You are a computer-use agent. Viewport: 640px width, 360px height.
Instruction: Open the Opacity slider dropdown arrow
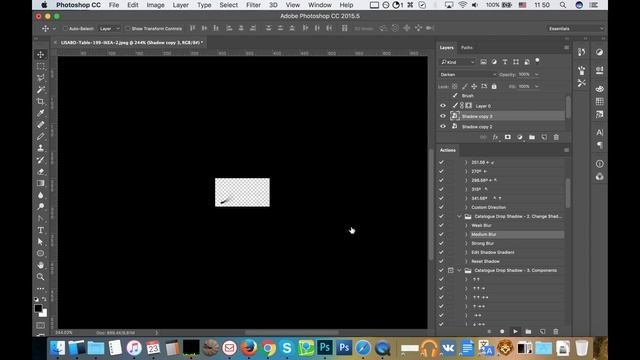(x=536, y=75)
